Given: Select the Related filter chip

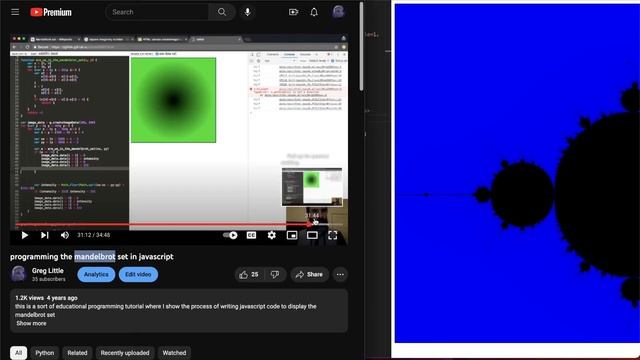Looking at the screenshot, I should [x=77, y=353].
